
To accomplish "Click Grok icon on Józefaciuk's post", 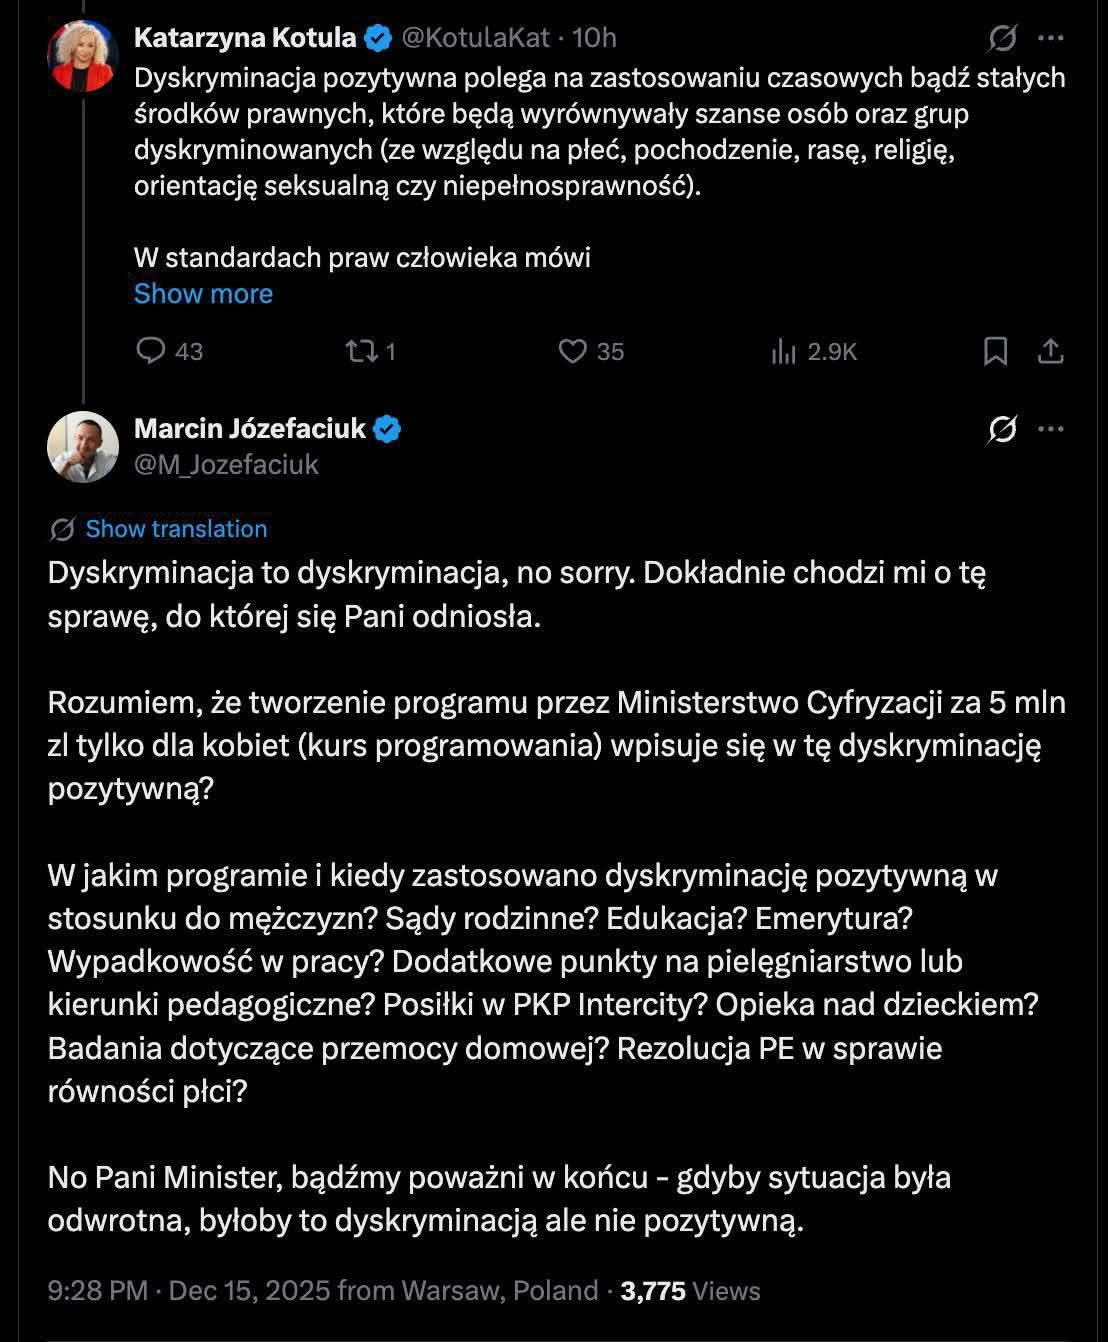I will pyautogui.click(x=1002, y=430).
